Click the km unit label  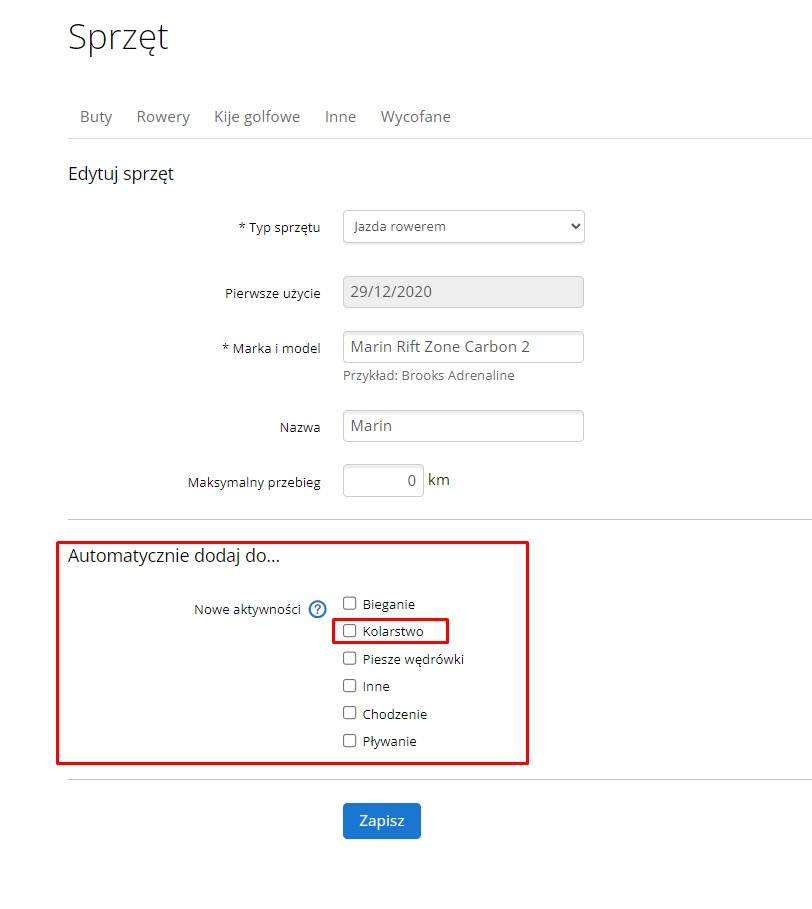(439, 480)
